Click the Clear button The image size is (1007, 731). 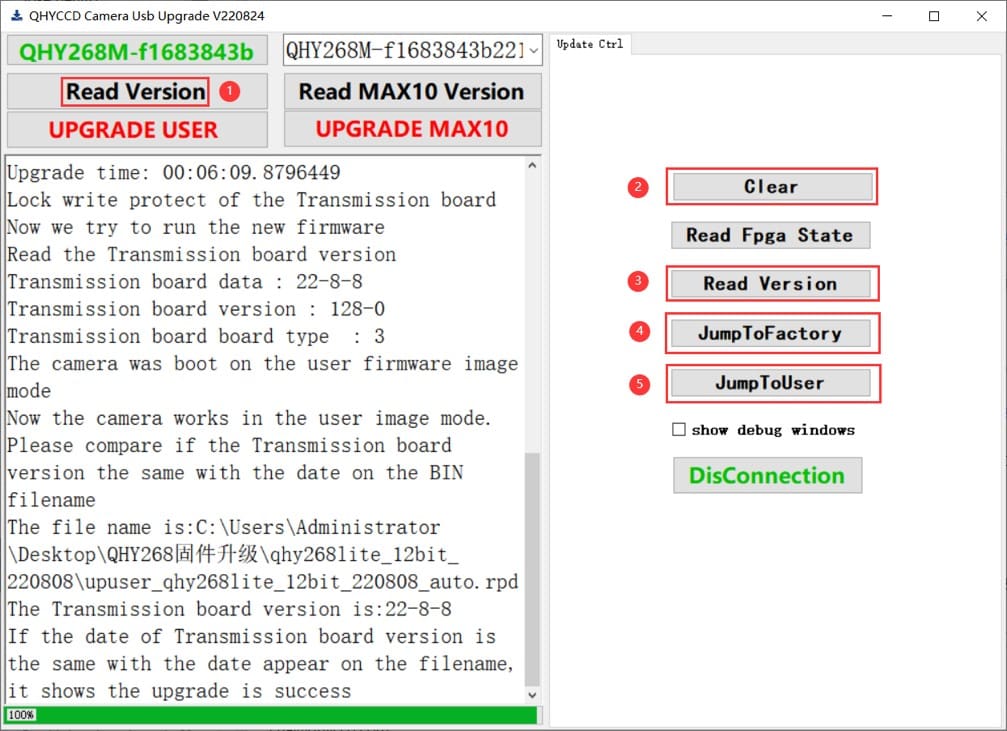pos(771,187)
